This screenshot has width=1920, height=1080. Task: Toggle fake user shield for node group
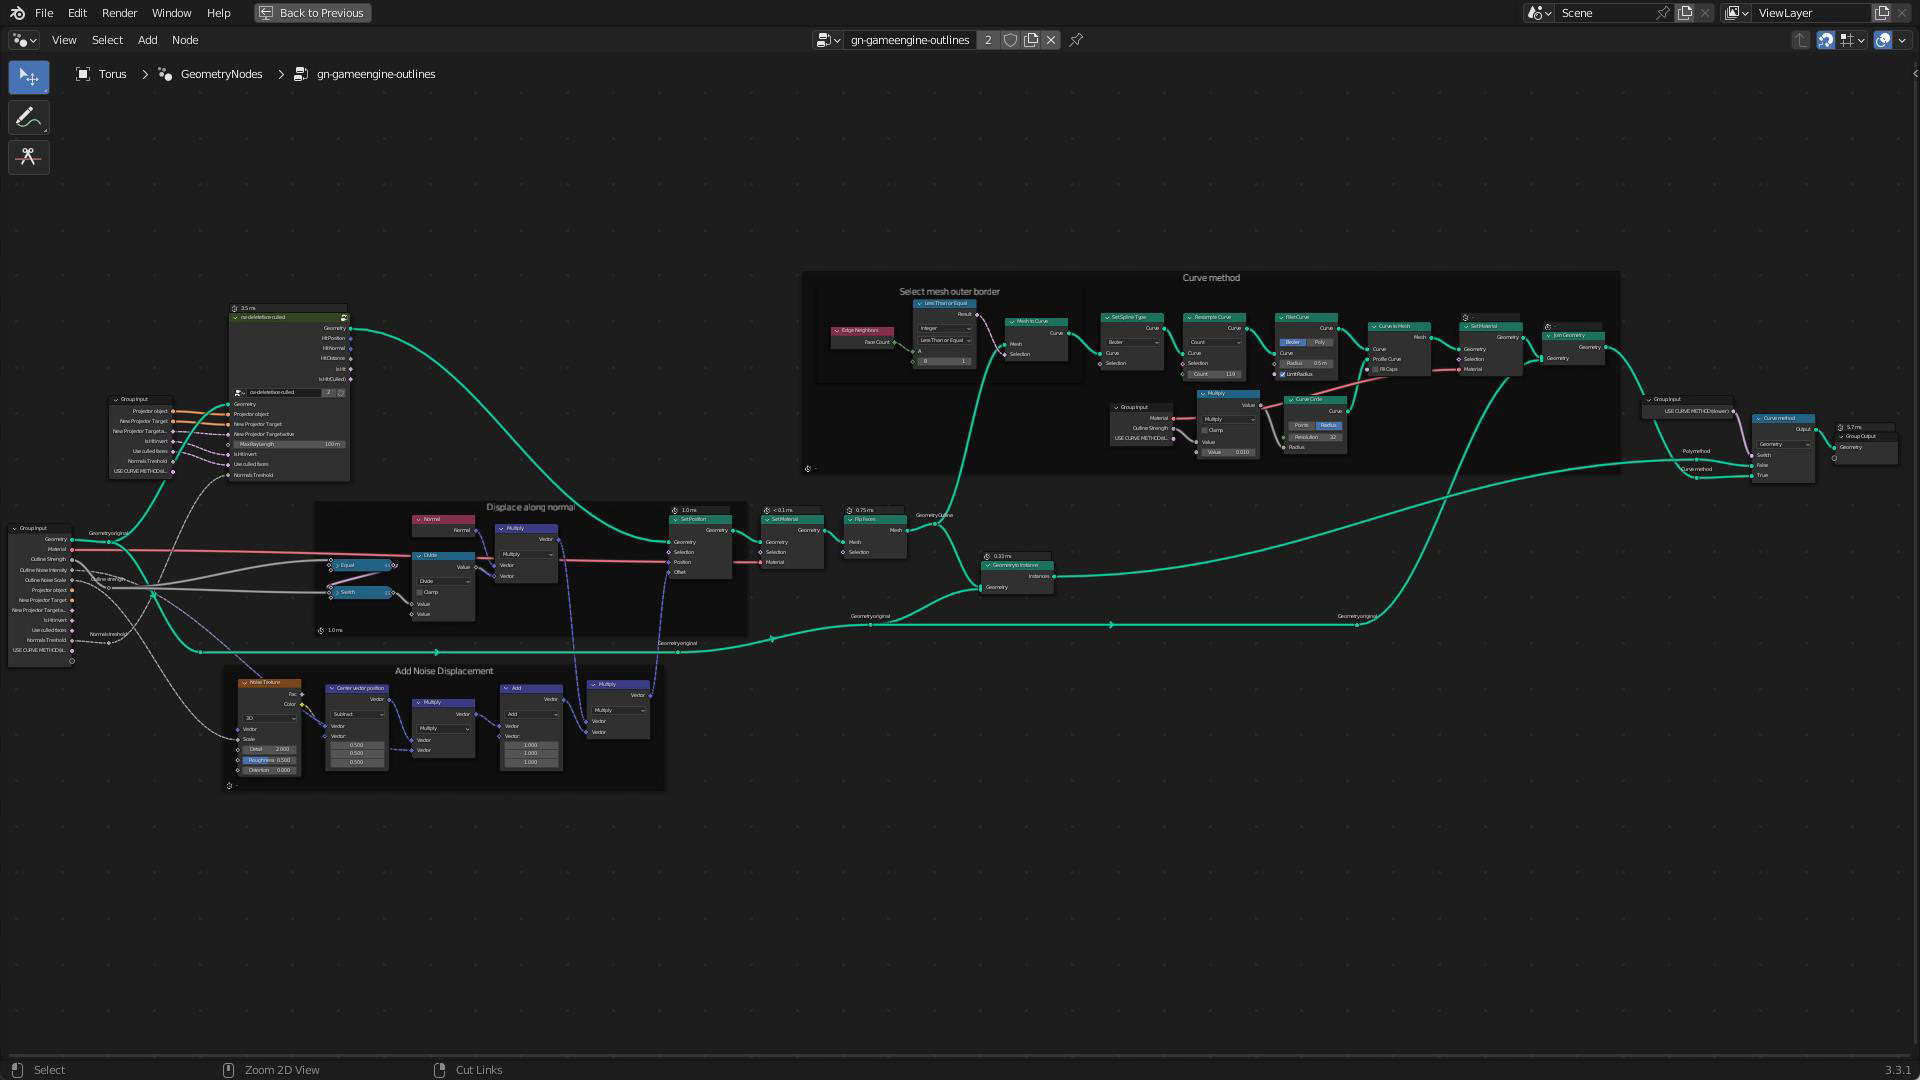click(x=1011, y=40)
